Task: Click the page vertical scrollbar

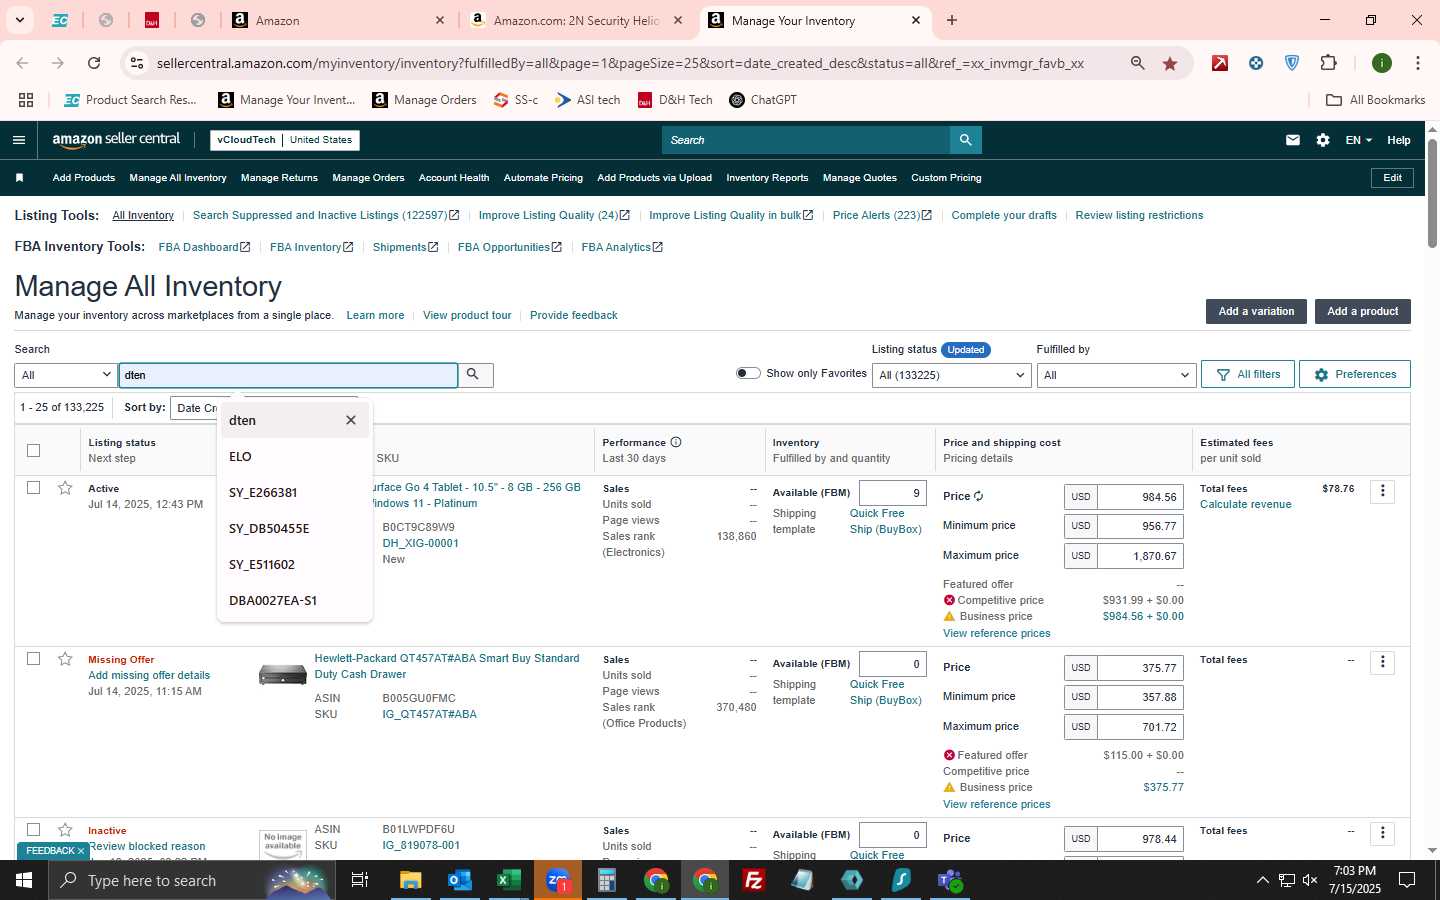Action: coord(1432,194)
